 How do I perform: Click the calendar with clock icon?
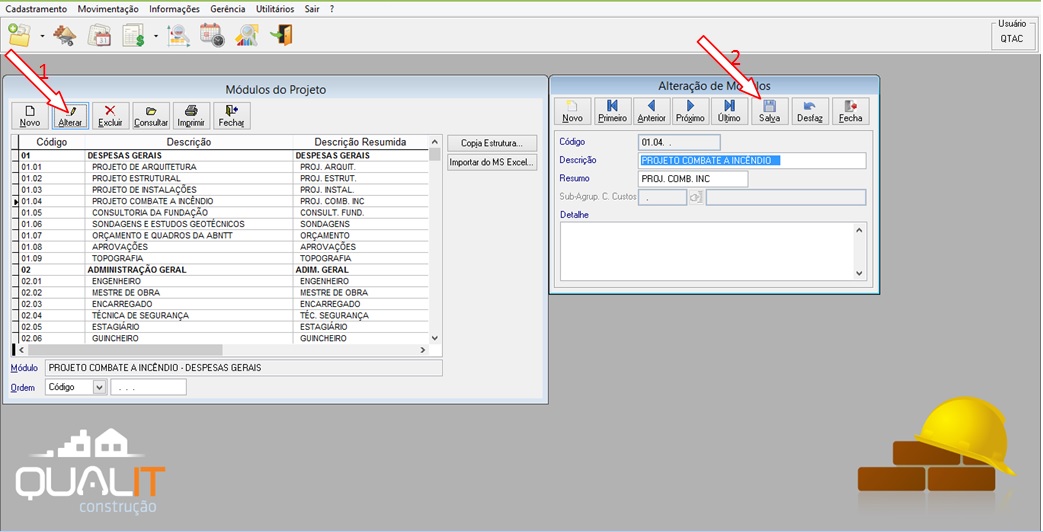click(x=212, y=35)
